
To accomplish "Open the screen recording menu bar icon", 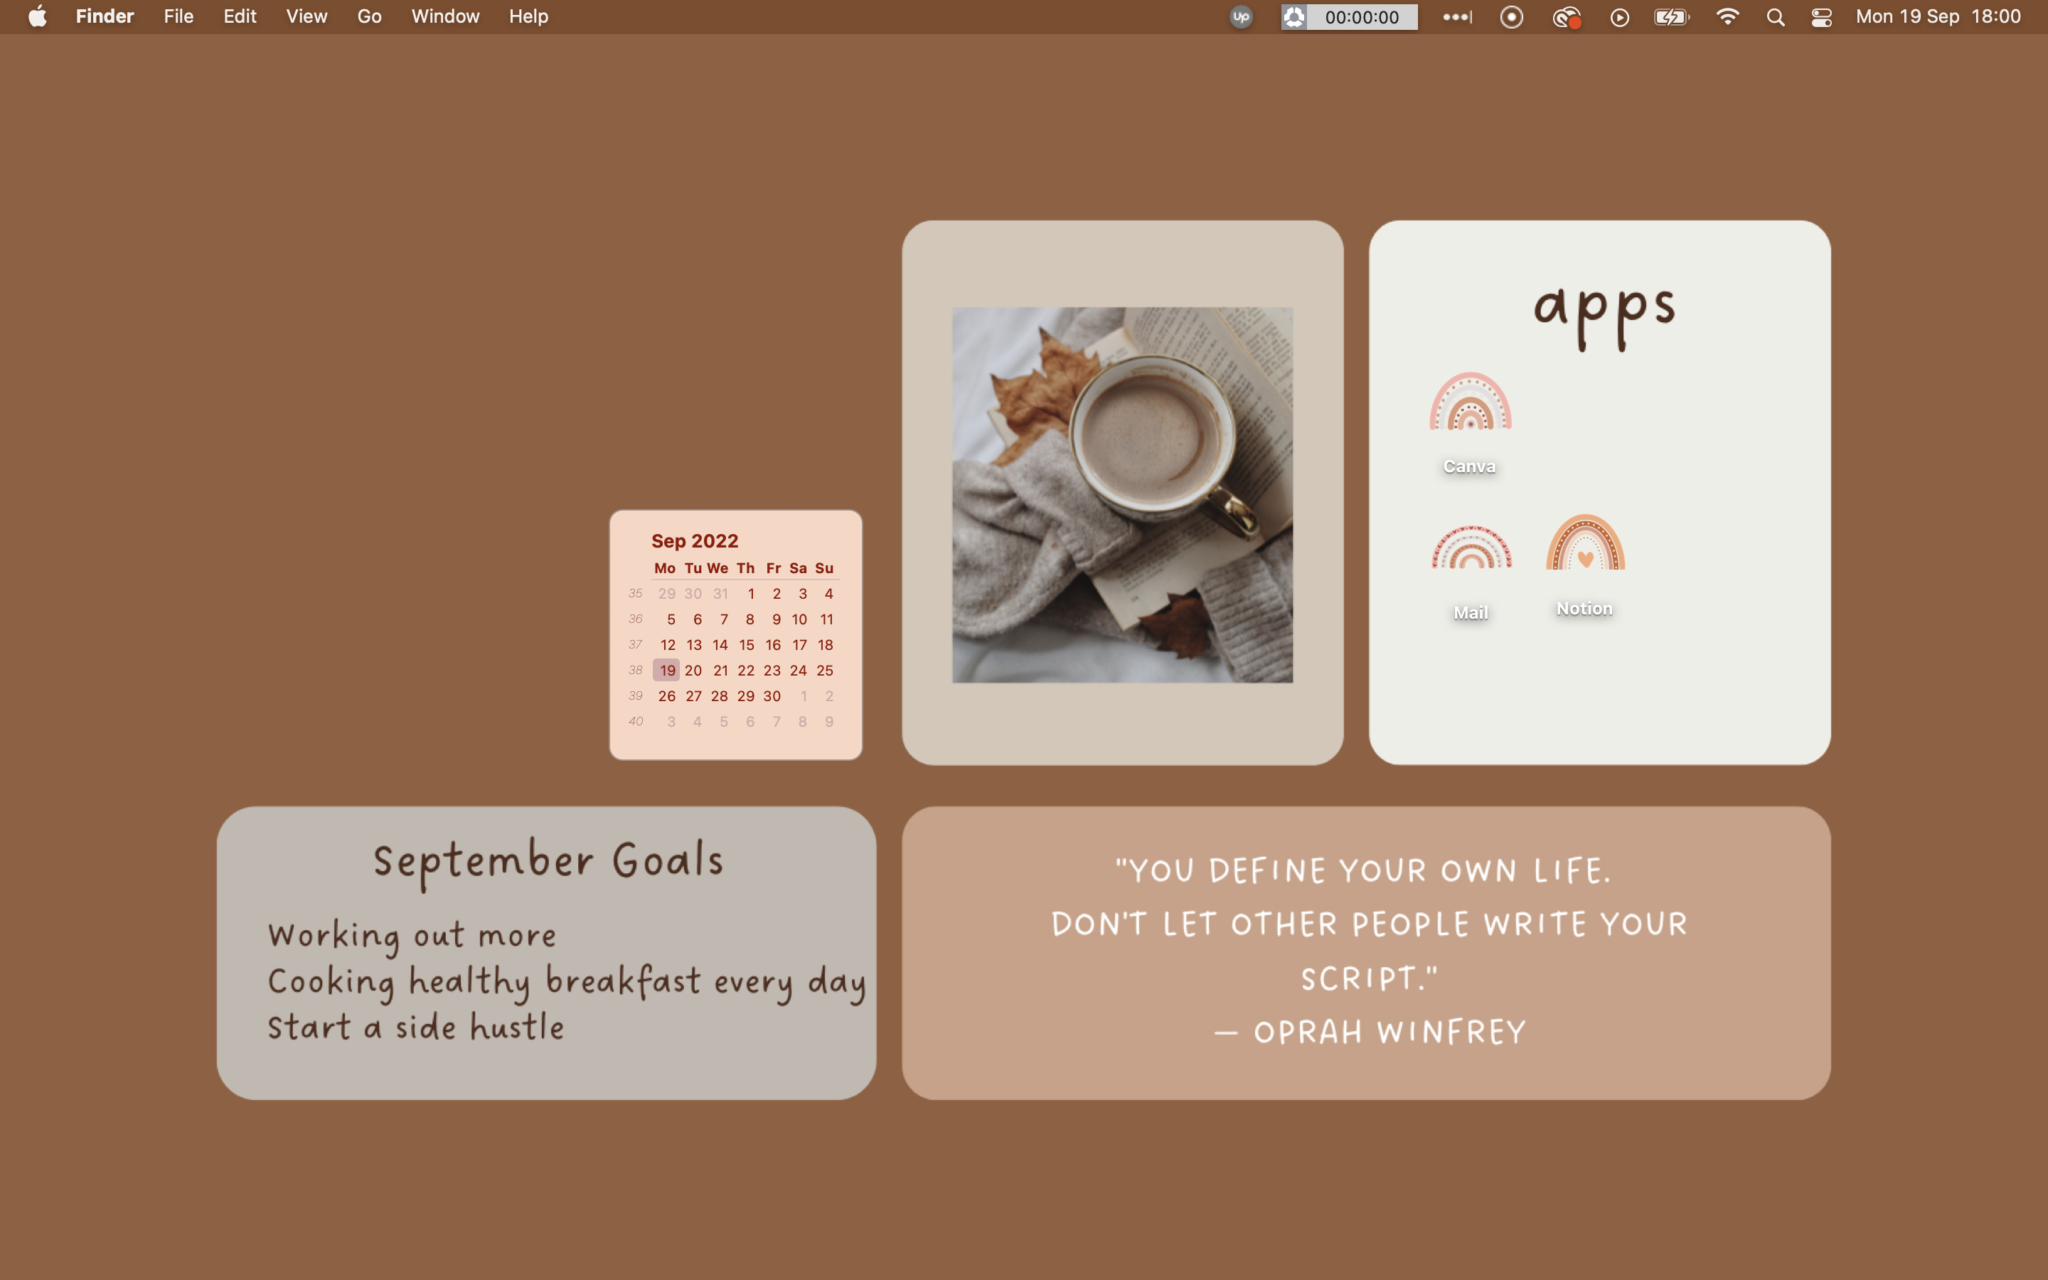I will [x=1511, y=16].
